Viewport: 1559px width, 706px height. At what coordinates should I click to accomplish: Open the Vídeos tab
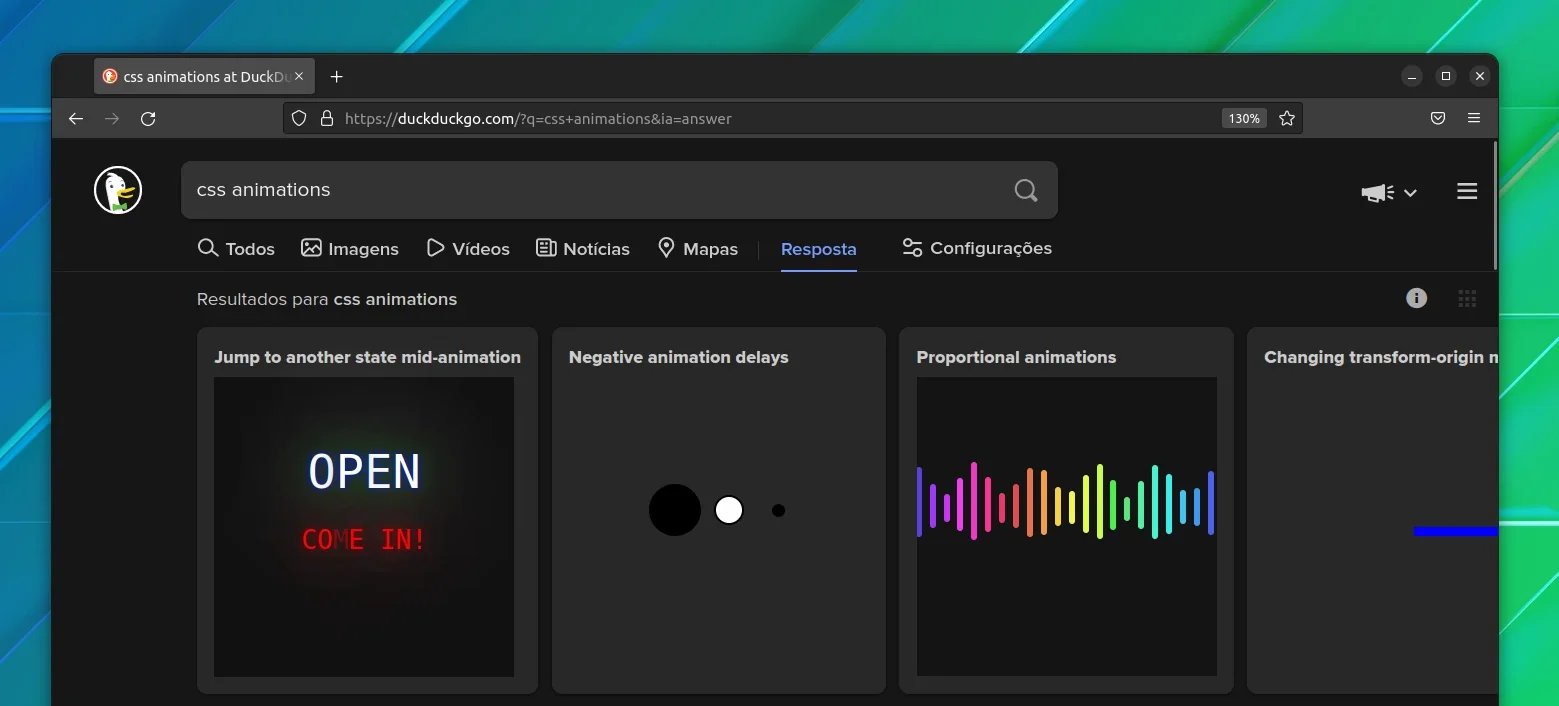click(468, 248)
